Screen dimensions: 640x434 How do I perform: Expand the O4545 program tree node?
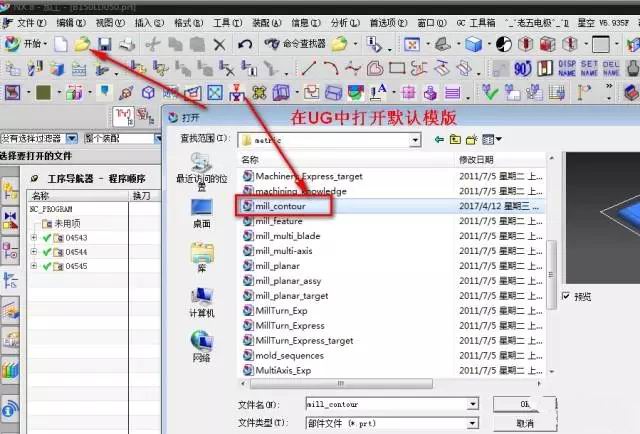click(34, 266)
